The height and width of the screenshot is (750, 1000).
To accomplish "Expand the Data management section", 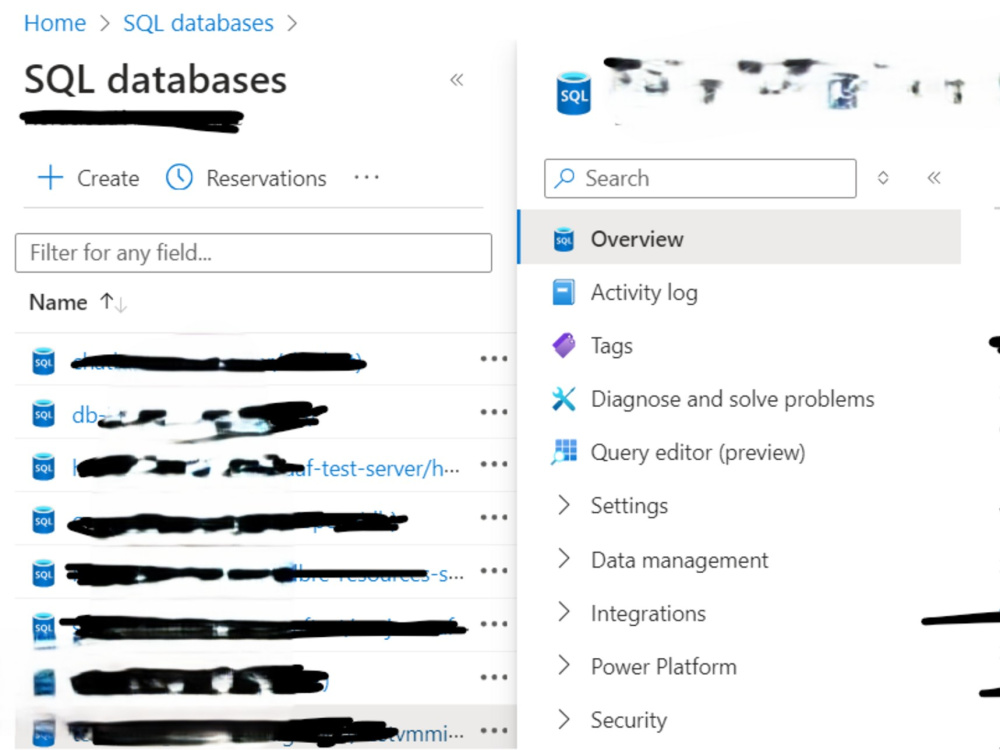I will coord(564,558).
